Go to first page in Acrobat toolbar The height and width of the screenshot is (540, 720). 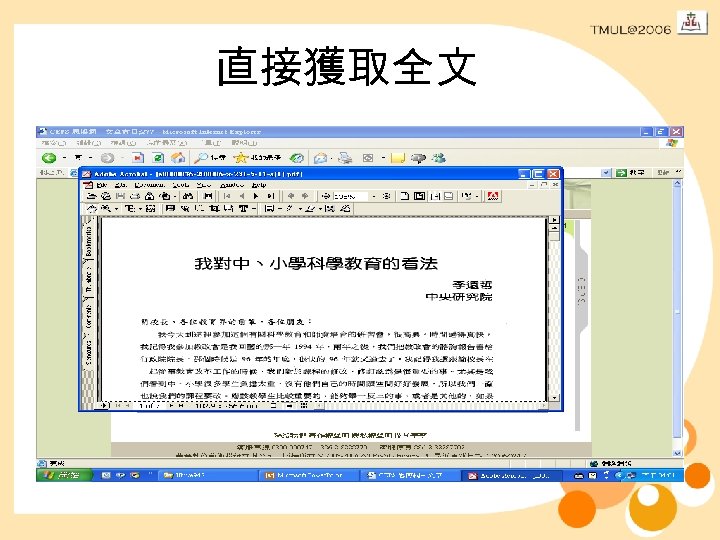(227, 196)
